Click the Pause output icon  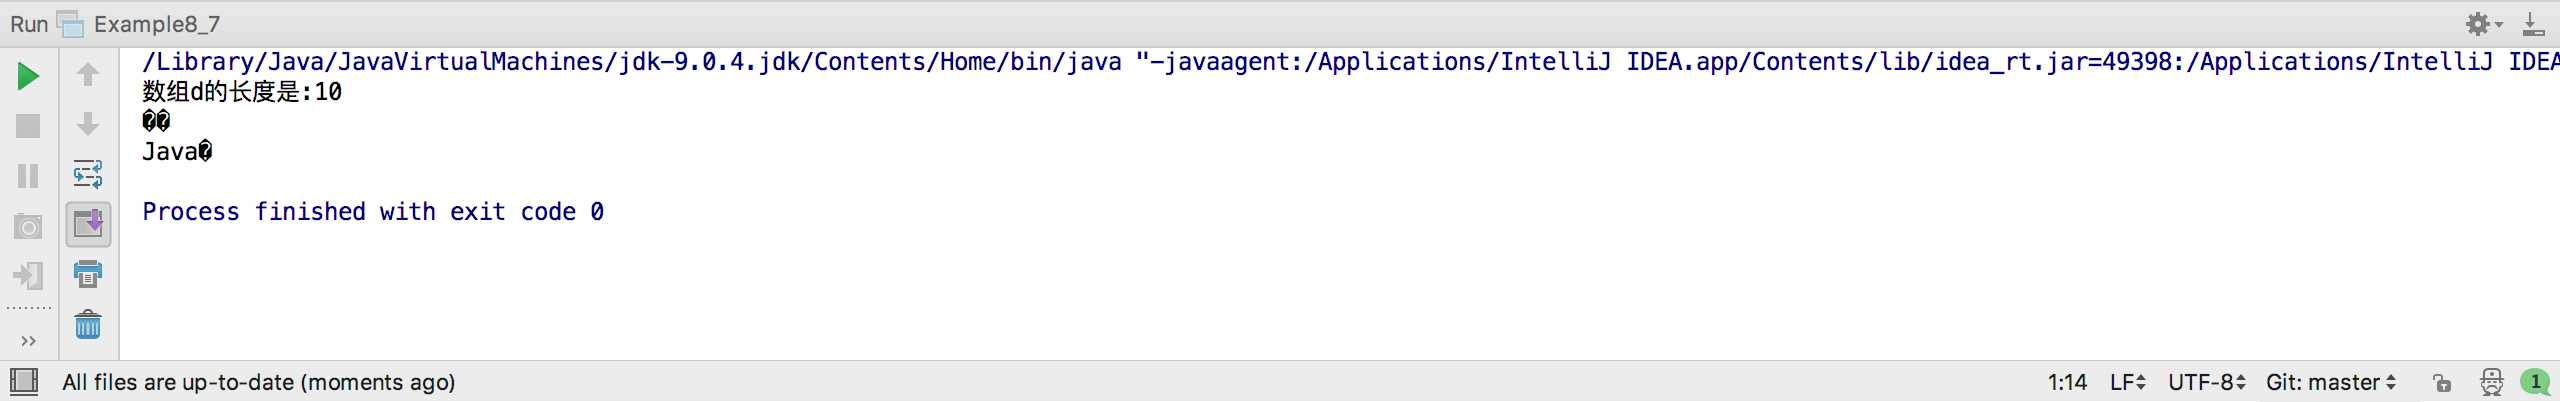[x=28, y=176]
